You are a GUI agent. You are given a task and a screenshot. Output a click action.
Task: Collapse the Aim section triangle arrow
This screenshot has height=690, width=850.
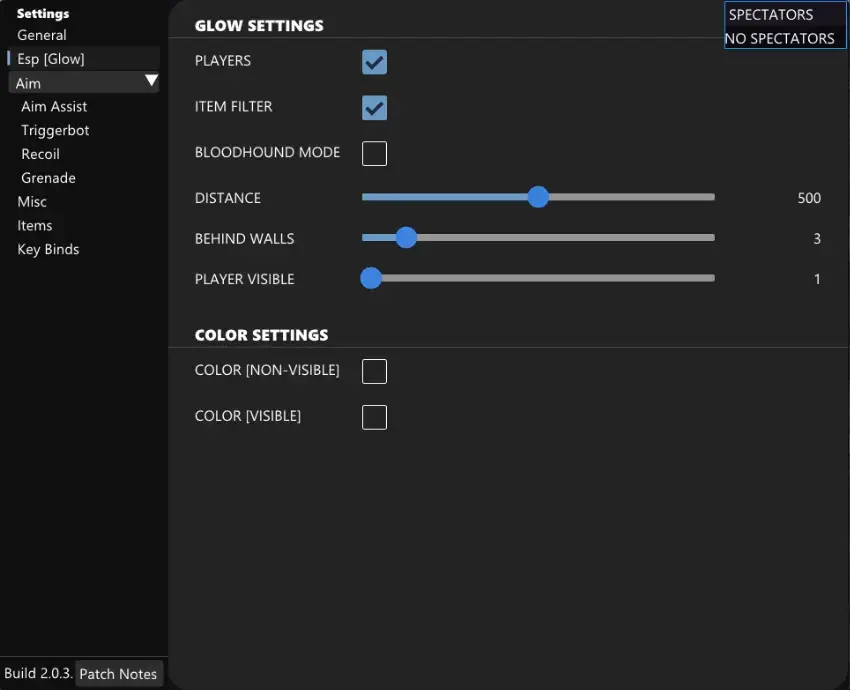click(151, 81)
